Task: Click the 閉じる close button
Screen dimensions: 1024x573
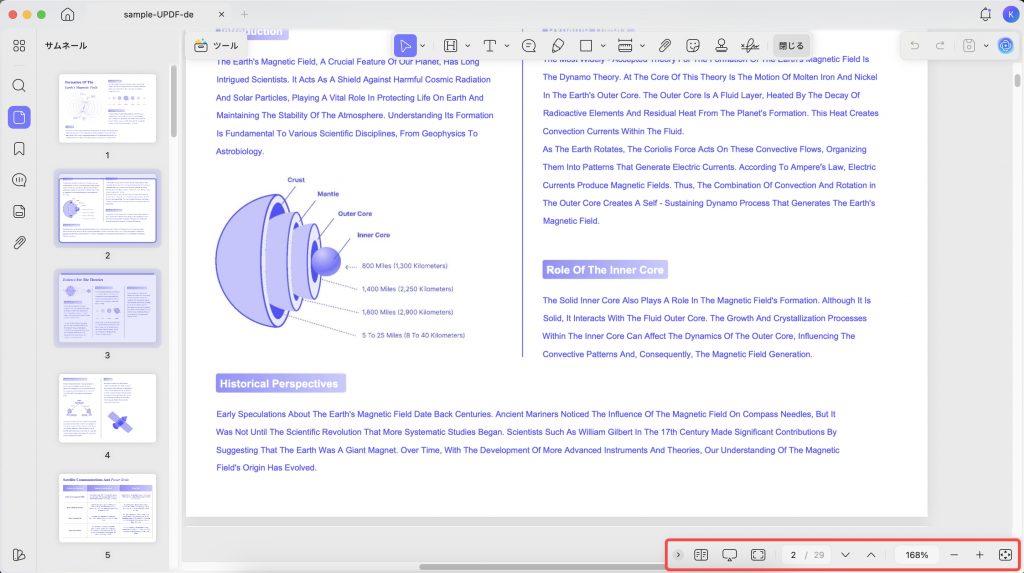Action: [x=791, y=46]
